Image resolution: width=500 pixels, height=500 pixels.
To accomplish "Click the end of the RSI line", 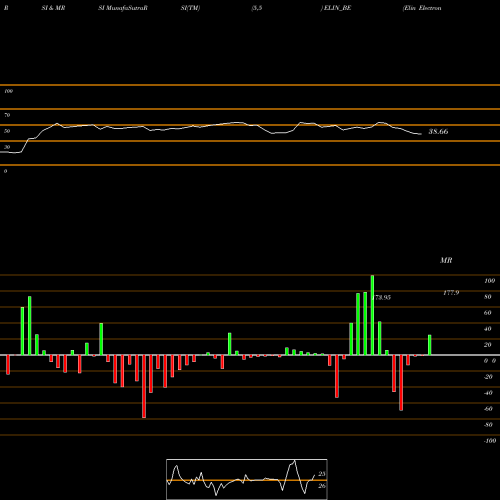I will pyautogui.click(x=421, y=134).
